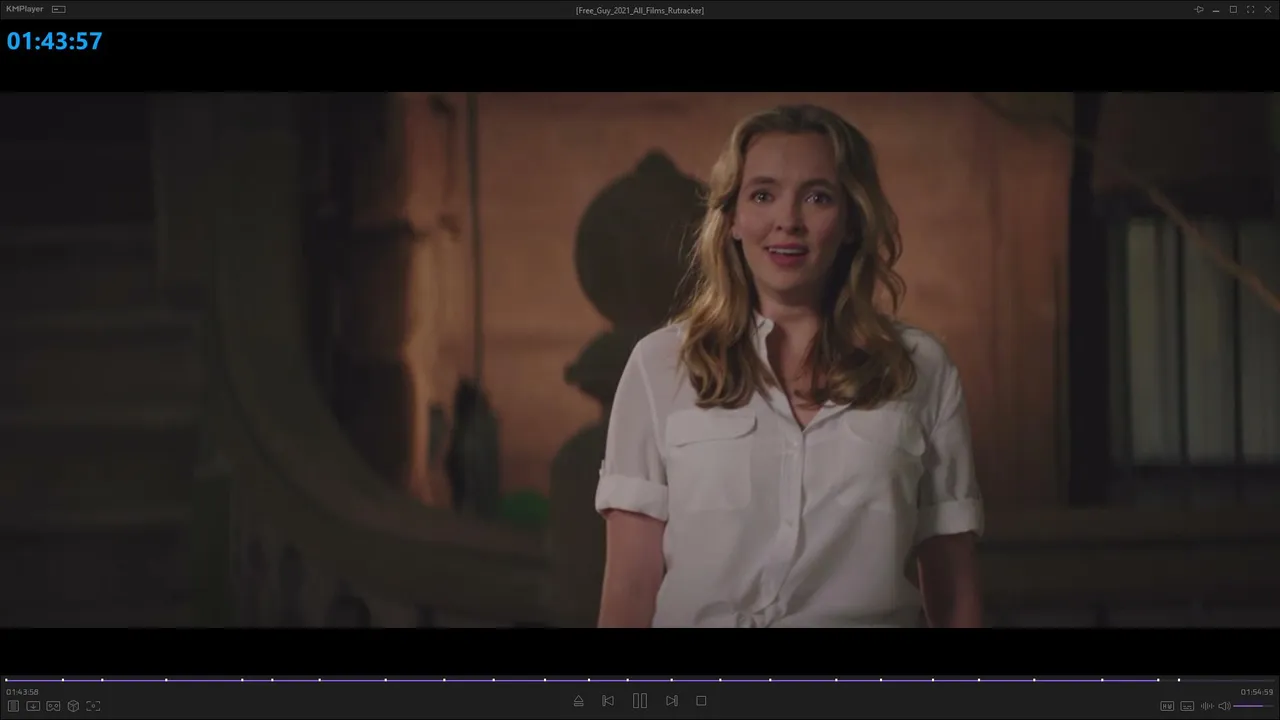Pause the video playback
The image size is (1280, 720).
640,701
